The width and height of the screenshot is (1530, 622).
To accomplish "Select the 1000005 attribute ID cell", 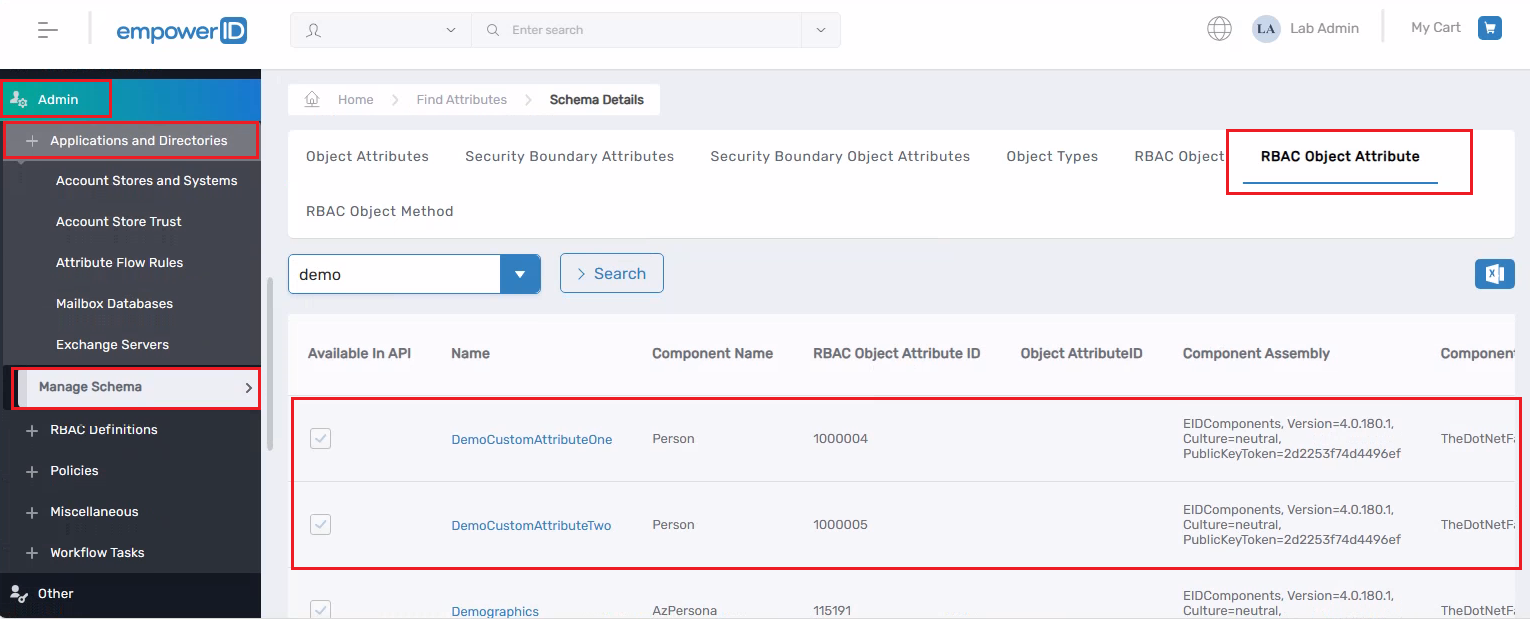I will coord(840,525).
